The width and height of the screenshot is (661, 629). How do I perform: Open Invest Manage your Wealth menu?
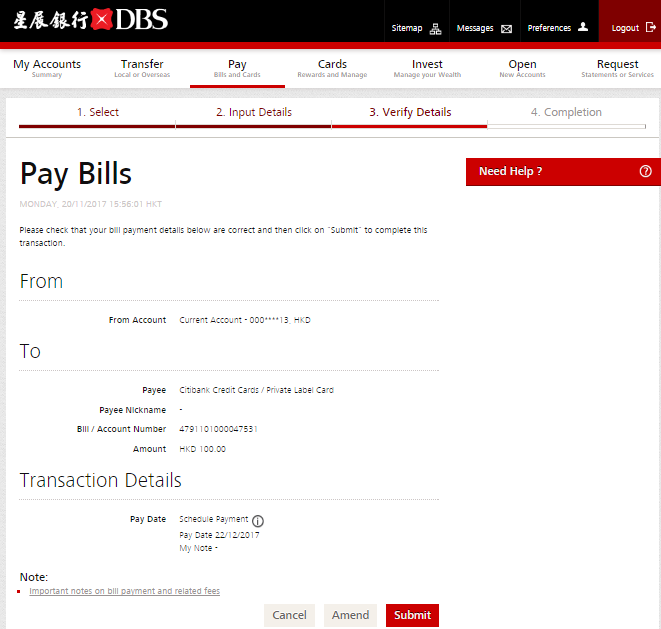tap(427, 68)
